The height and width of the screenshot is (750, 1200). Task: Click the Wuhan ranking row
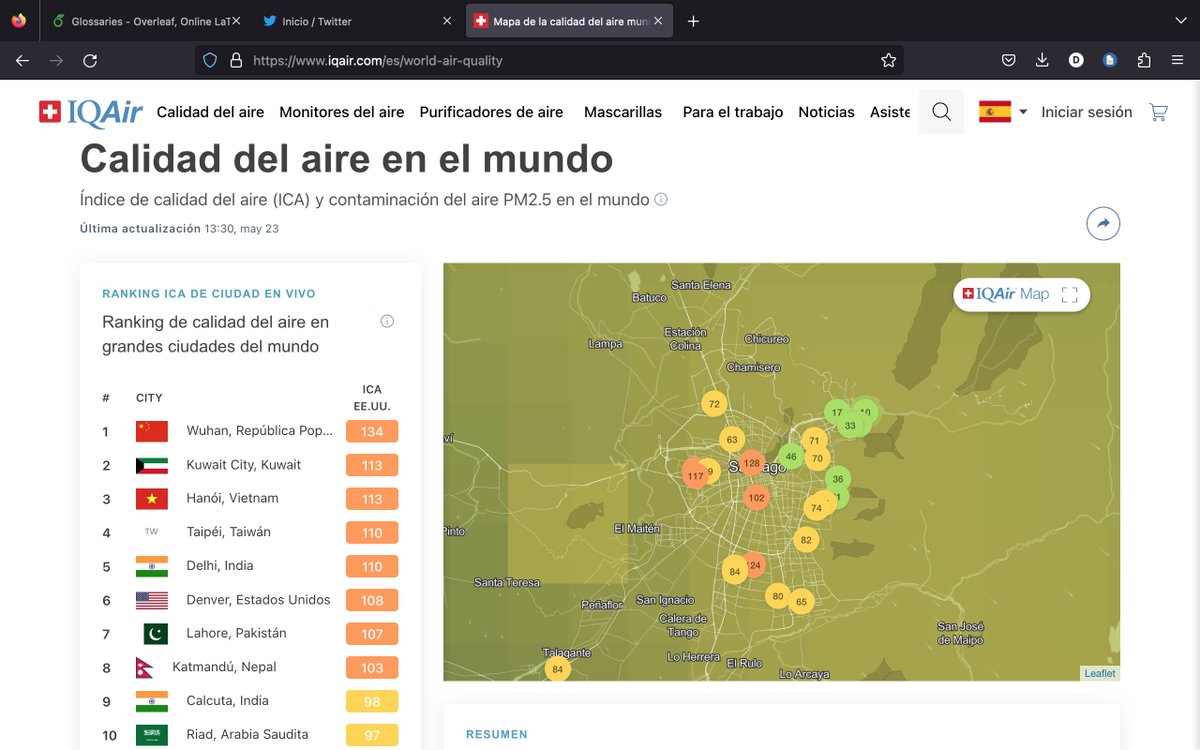[250, 431]
